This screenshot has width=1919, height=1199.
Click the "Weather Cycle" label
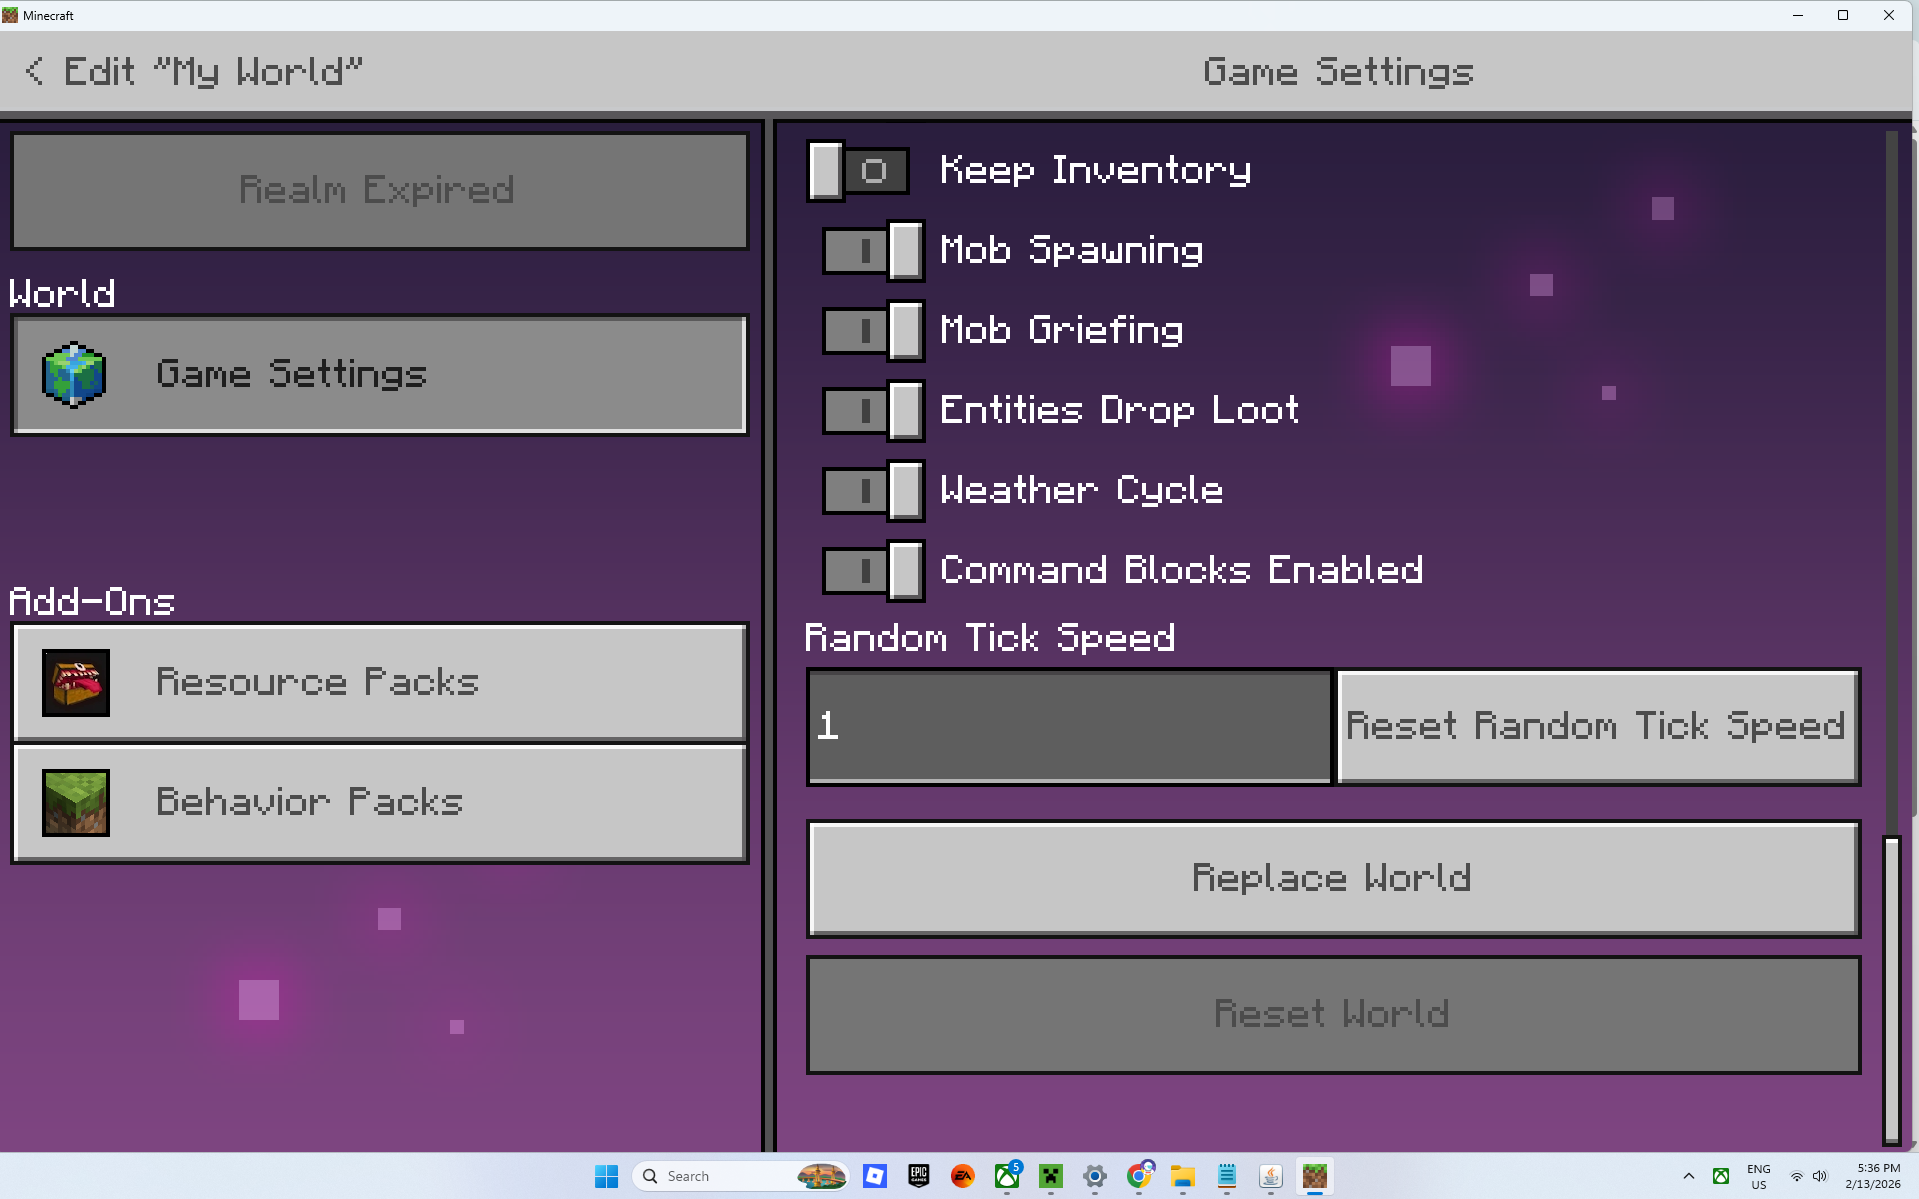(1081, 491)
